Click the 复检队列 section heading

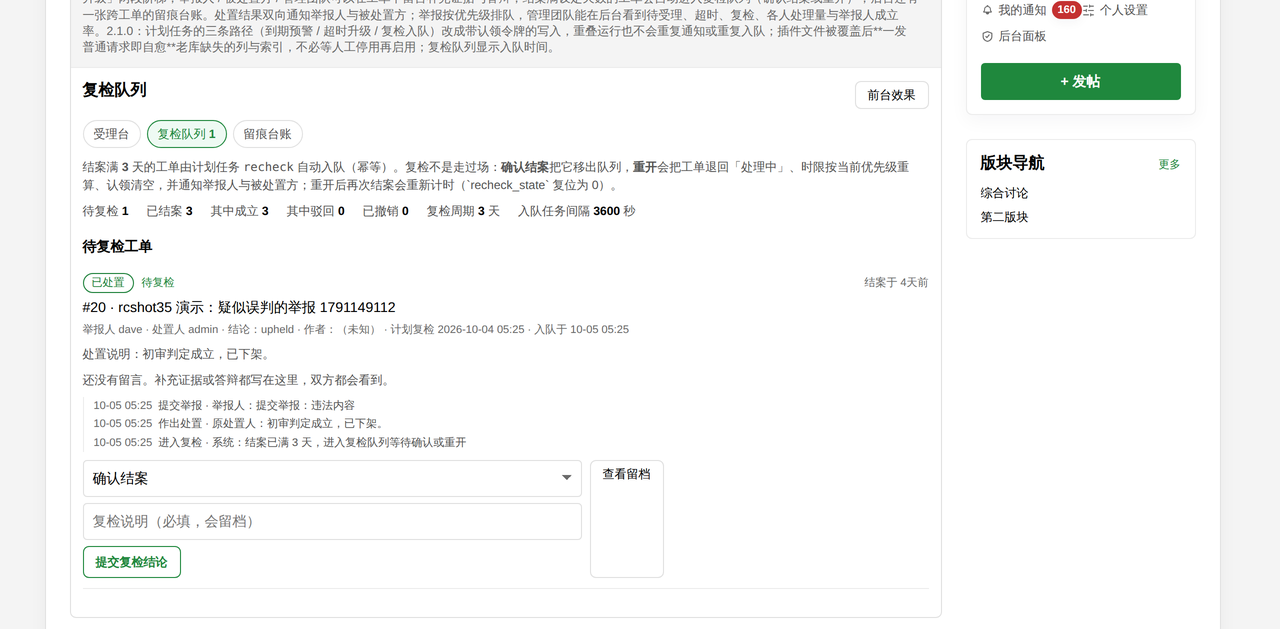point(114,90)
